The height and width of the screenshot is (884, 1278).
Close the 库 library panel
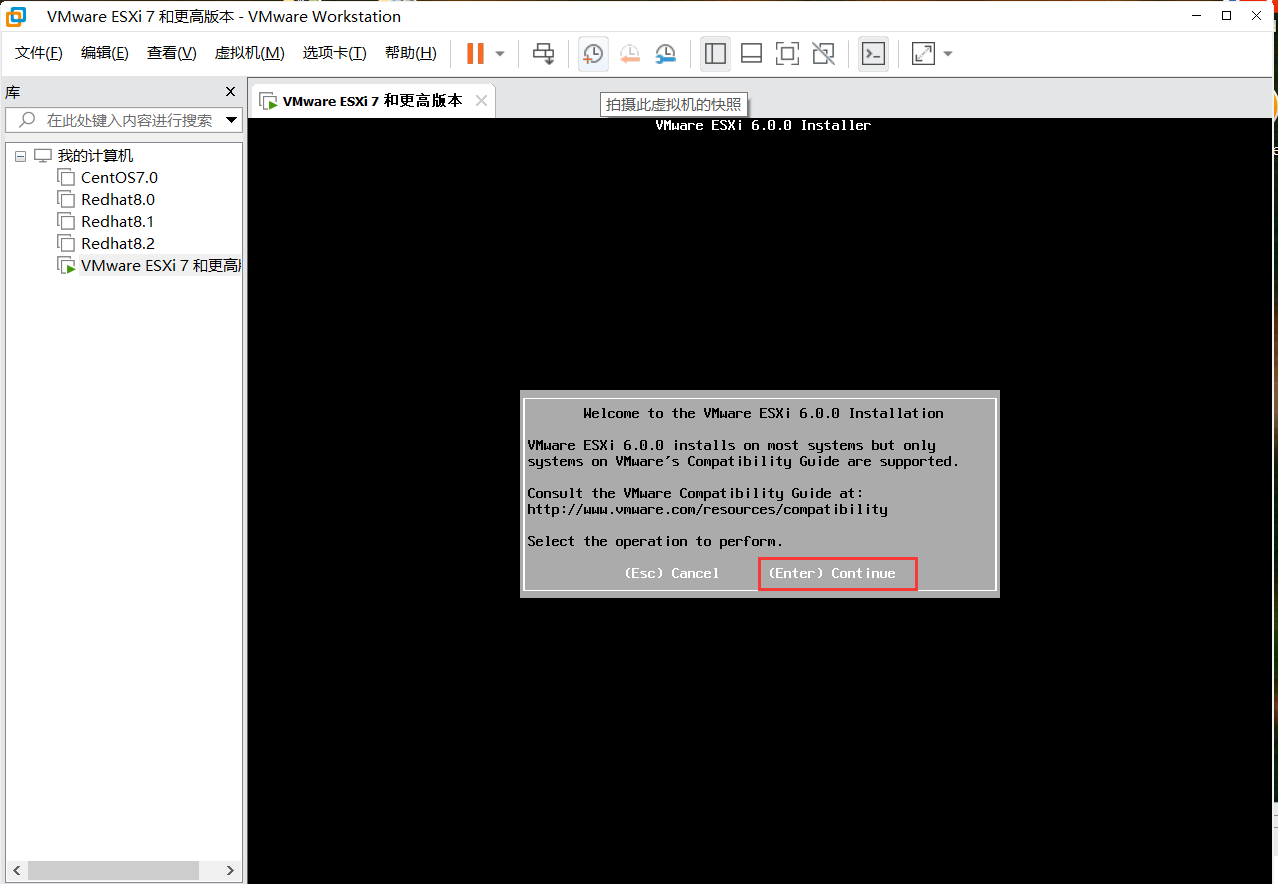(230, 92)
